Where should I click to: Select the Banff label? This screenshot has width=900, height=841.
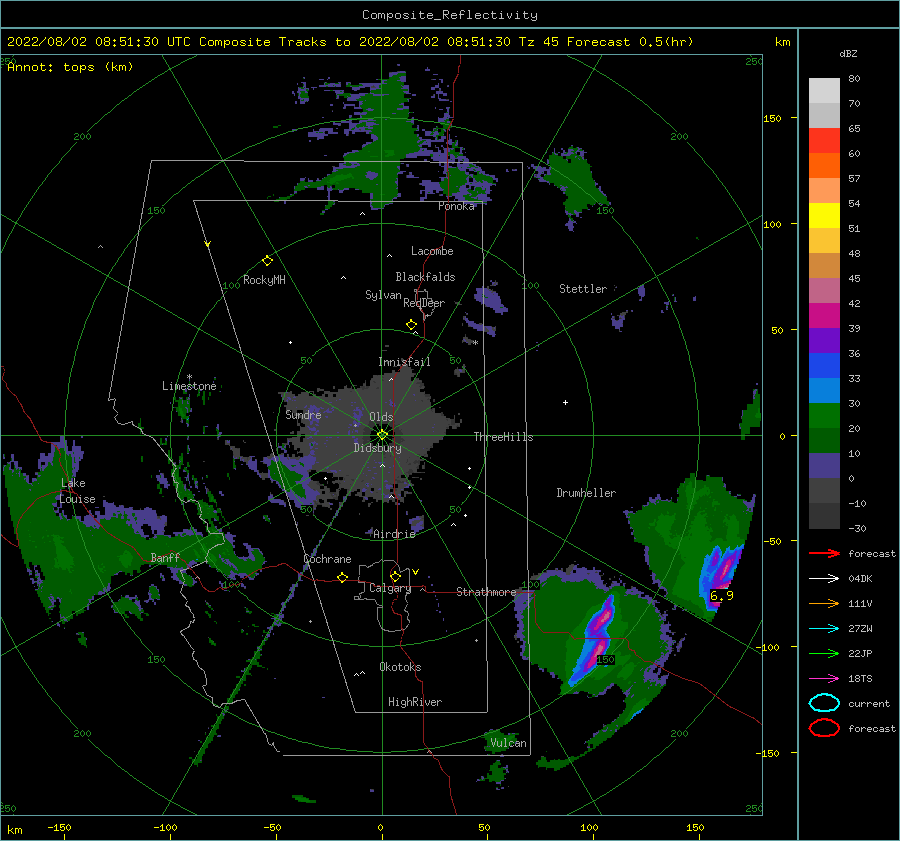[165, 558]
